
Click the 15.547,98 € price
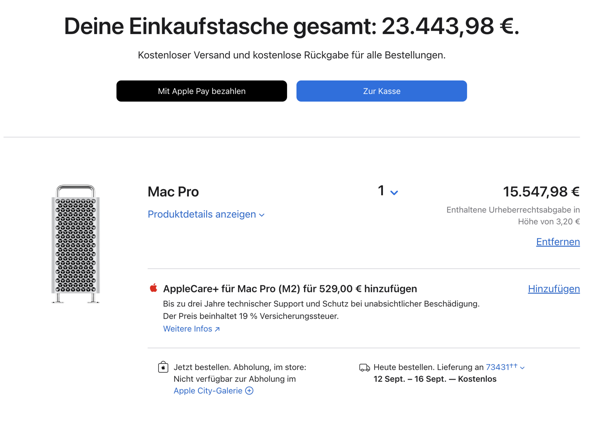click(541, 192)
